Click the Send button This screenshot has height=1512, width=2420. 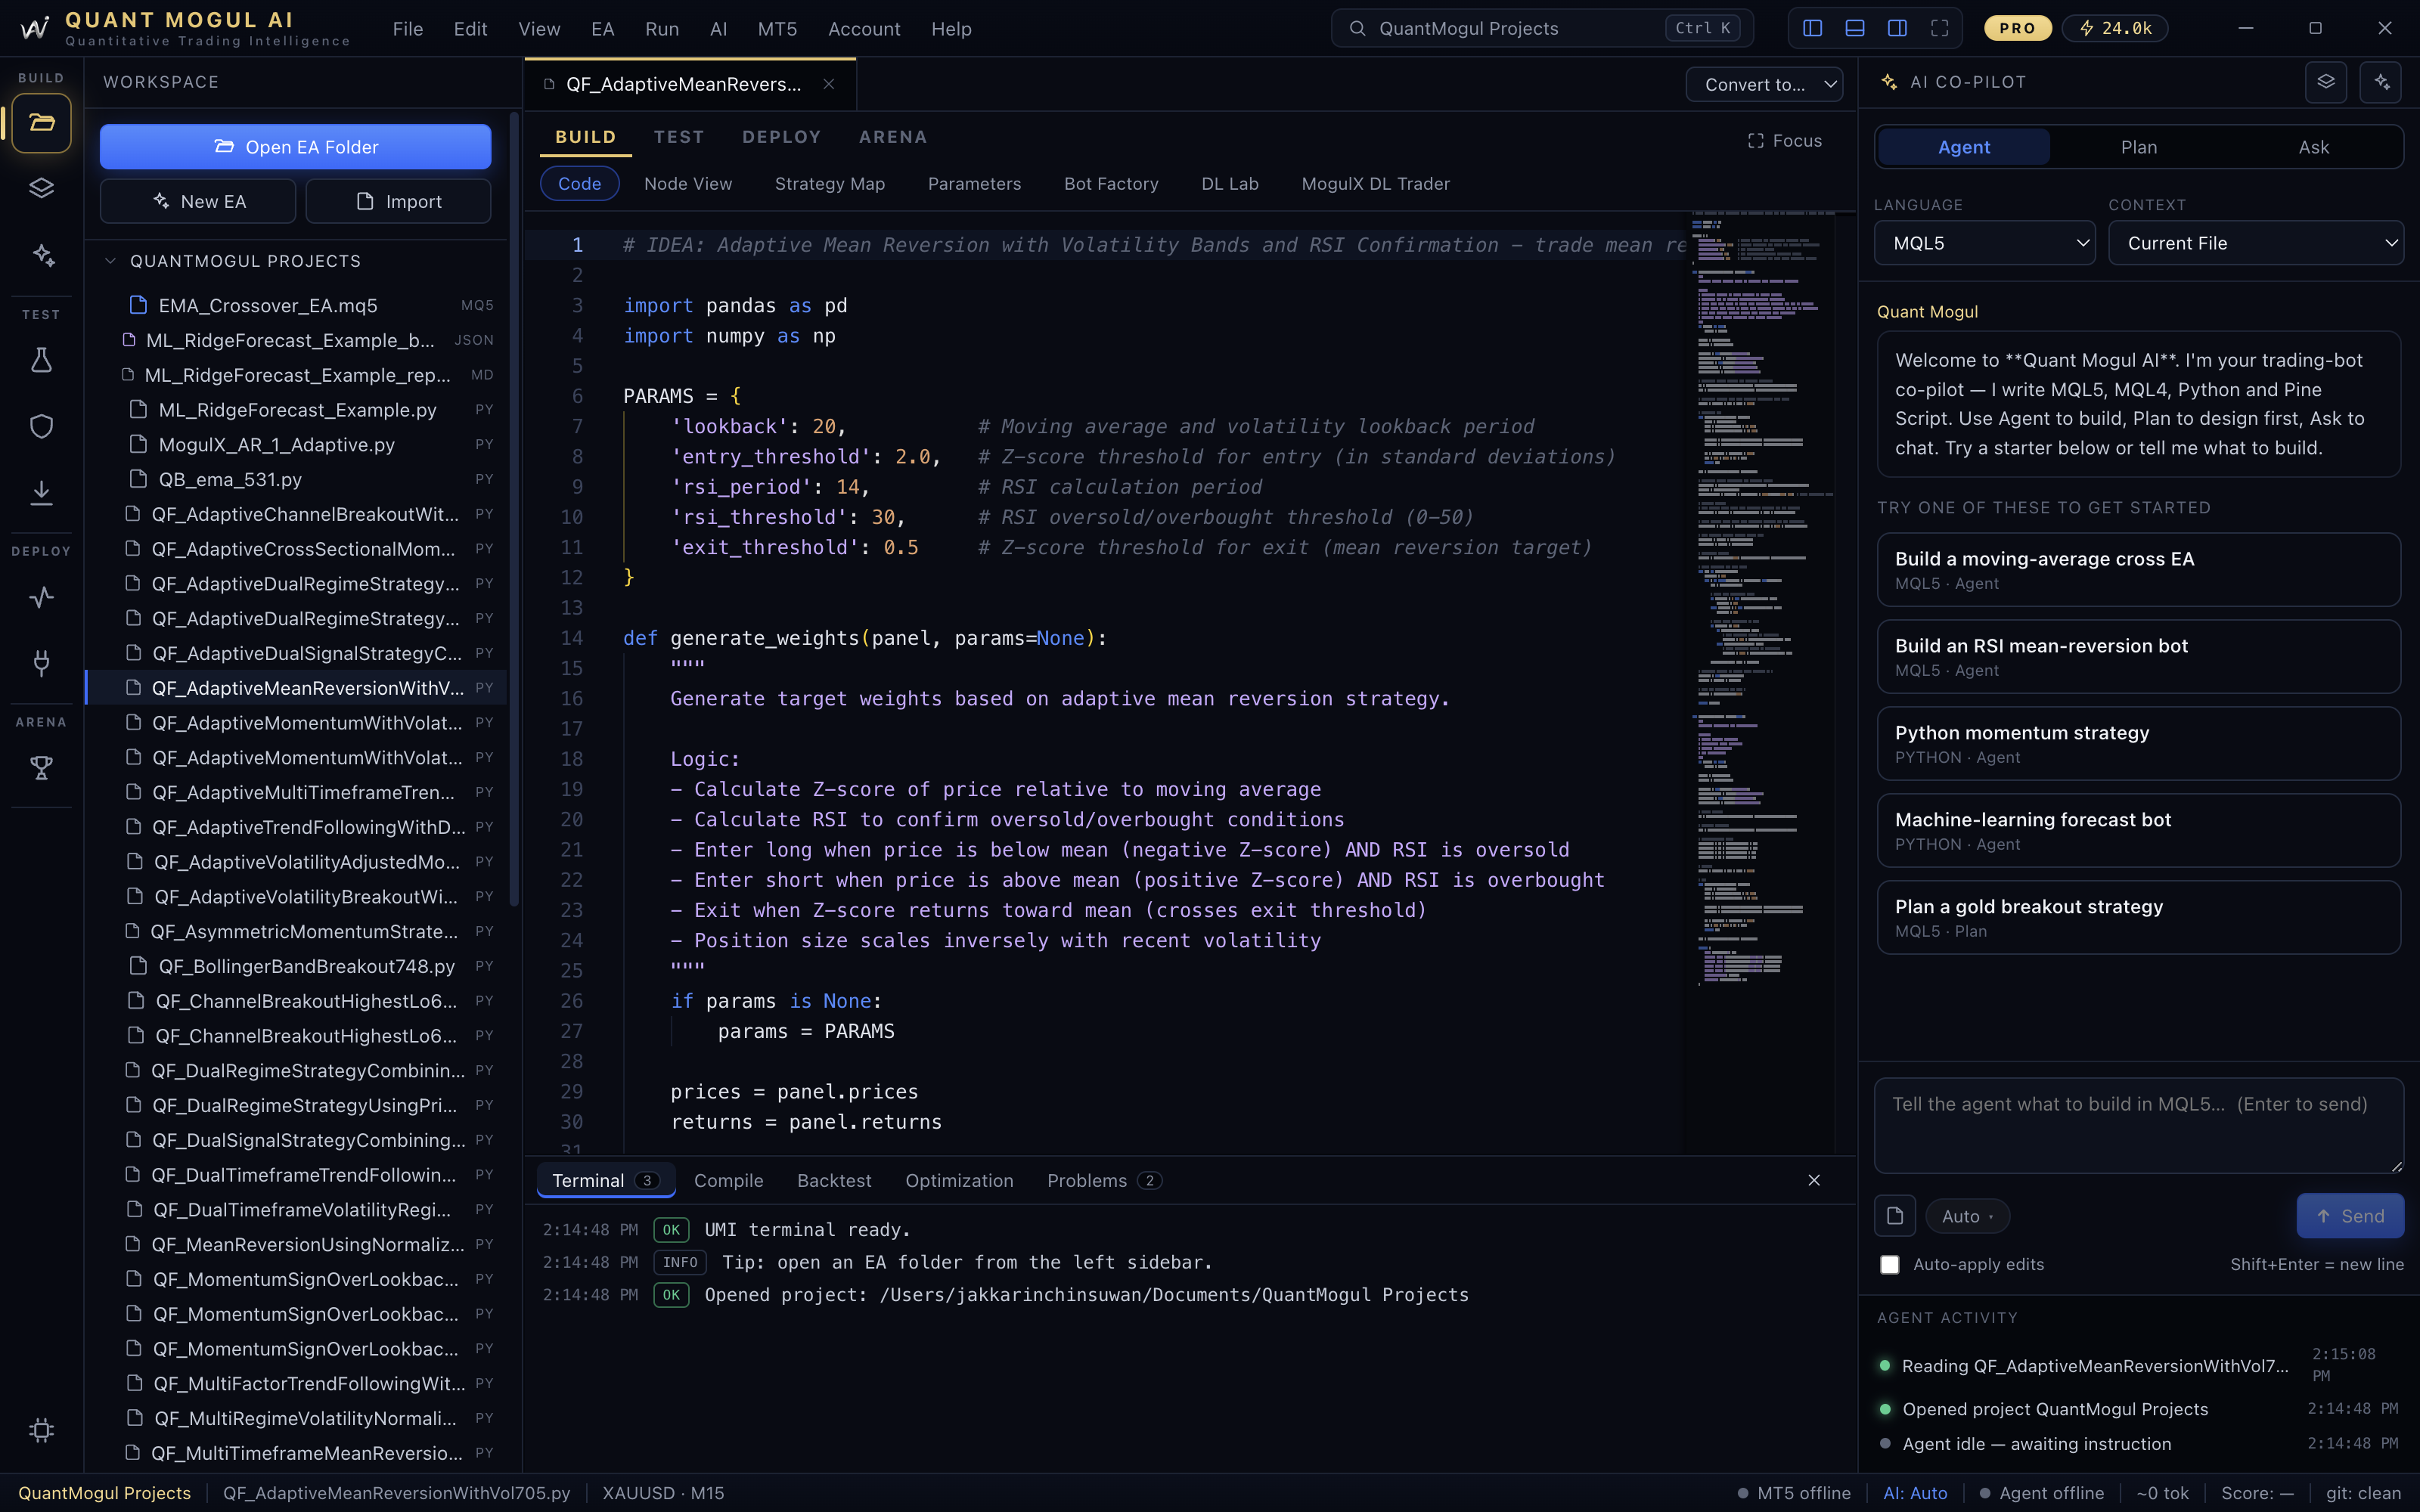(x=2351, y=1216)
